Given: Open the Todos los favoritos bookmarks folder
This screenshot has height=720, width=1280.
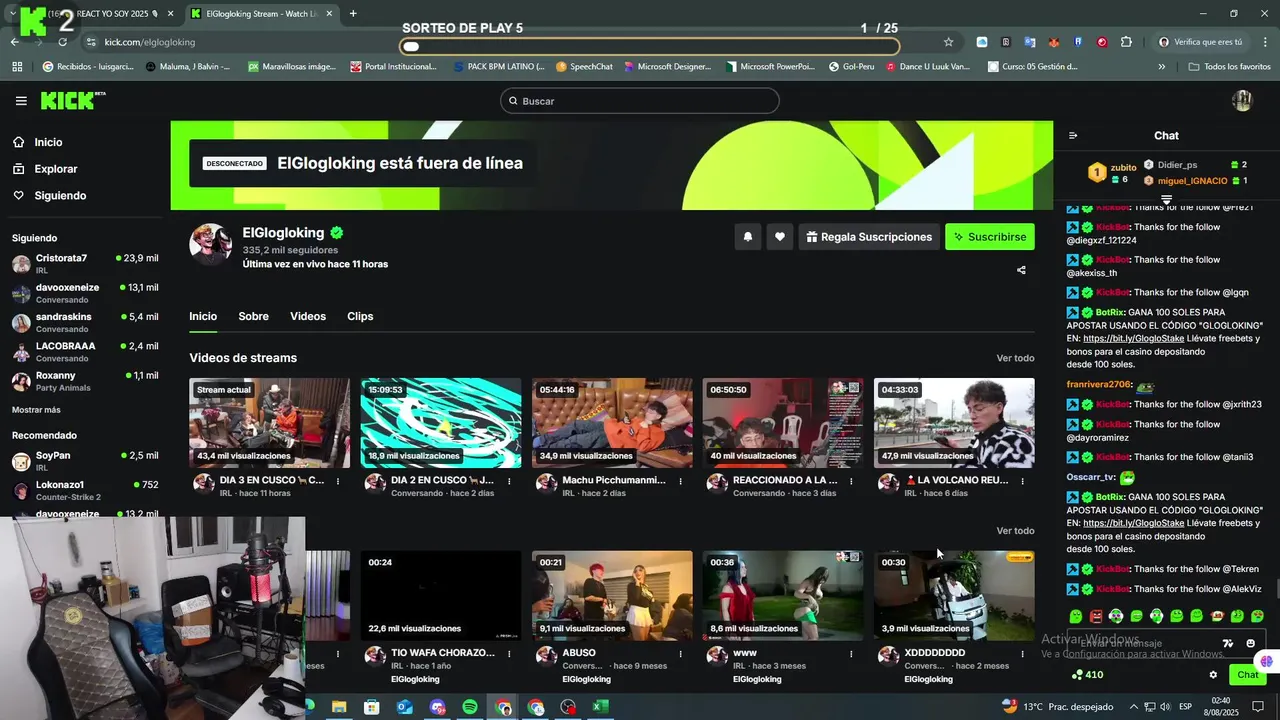Looking at the screenshot, I should pos(1229,67).
